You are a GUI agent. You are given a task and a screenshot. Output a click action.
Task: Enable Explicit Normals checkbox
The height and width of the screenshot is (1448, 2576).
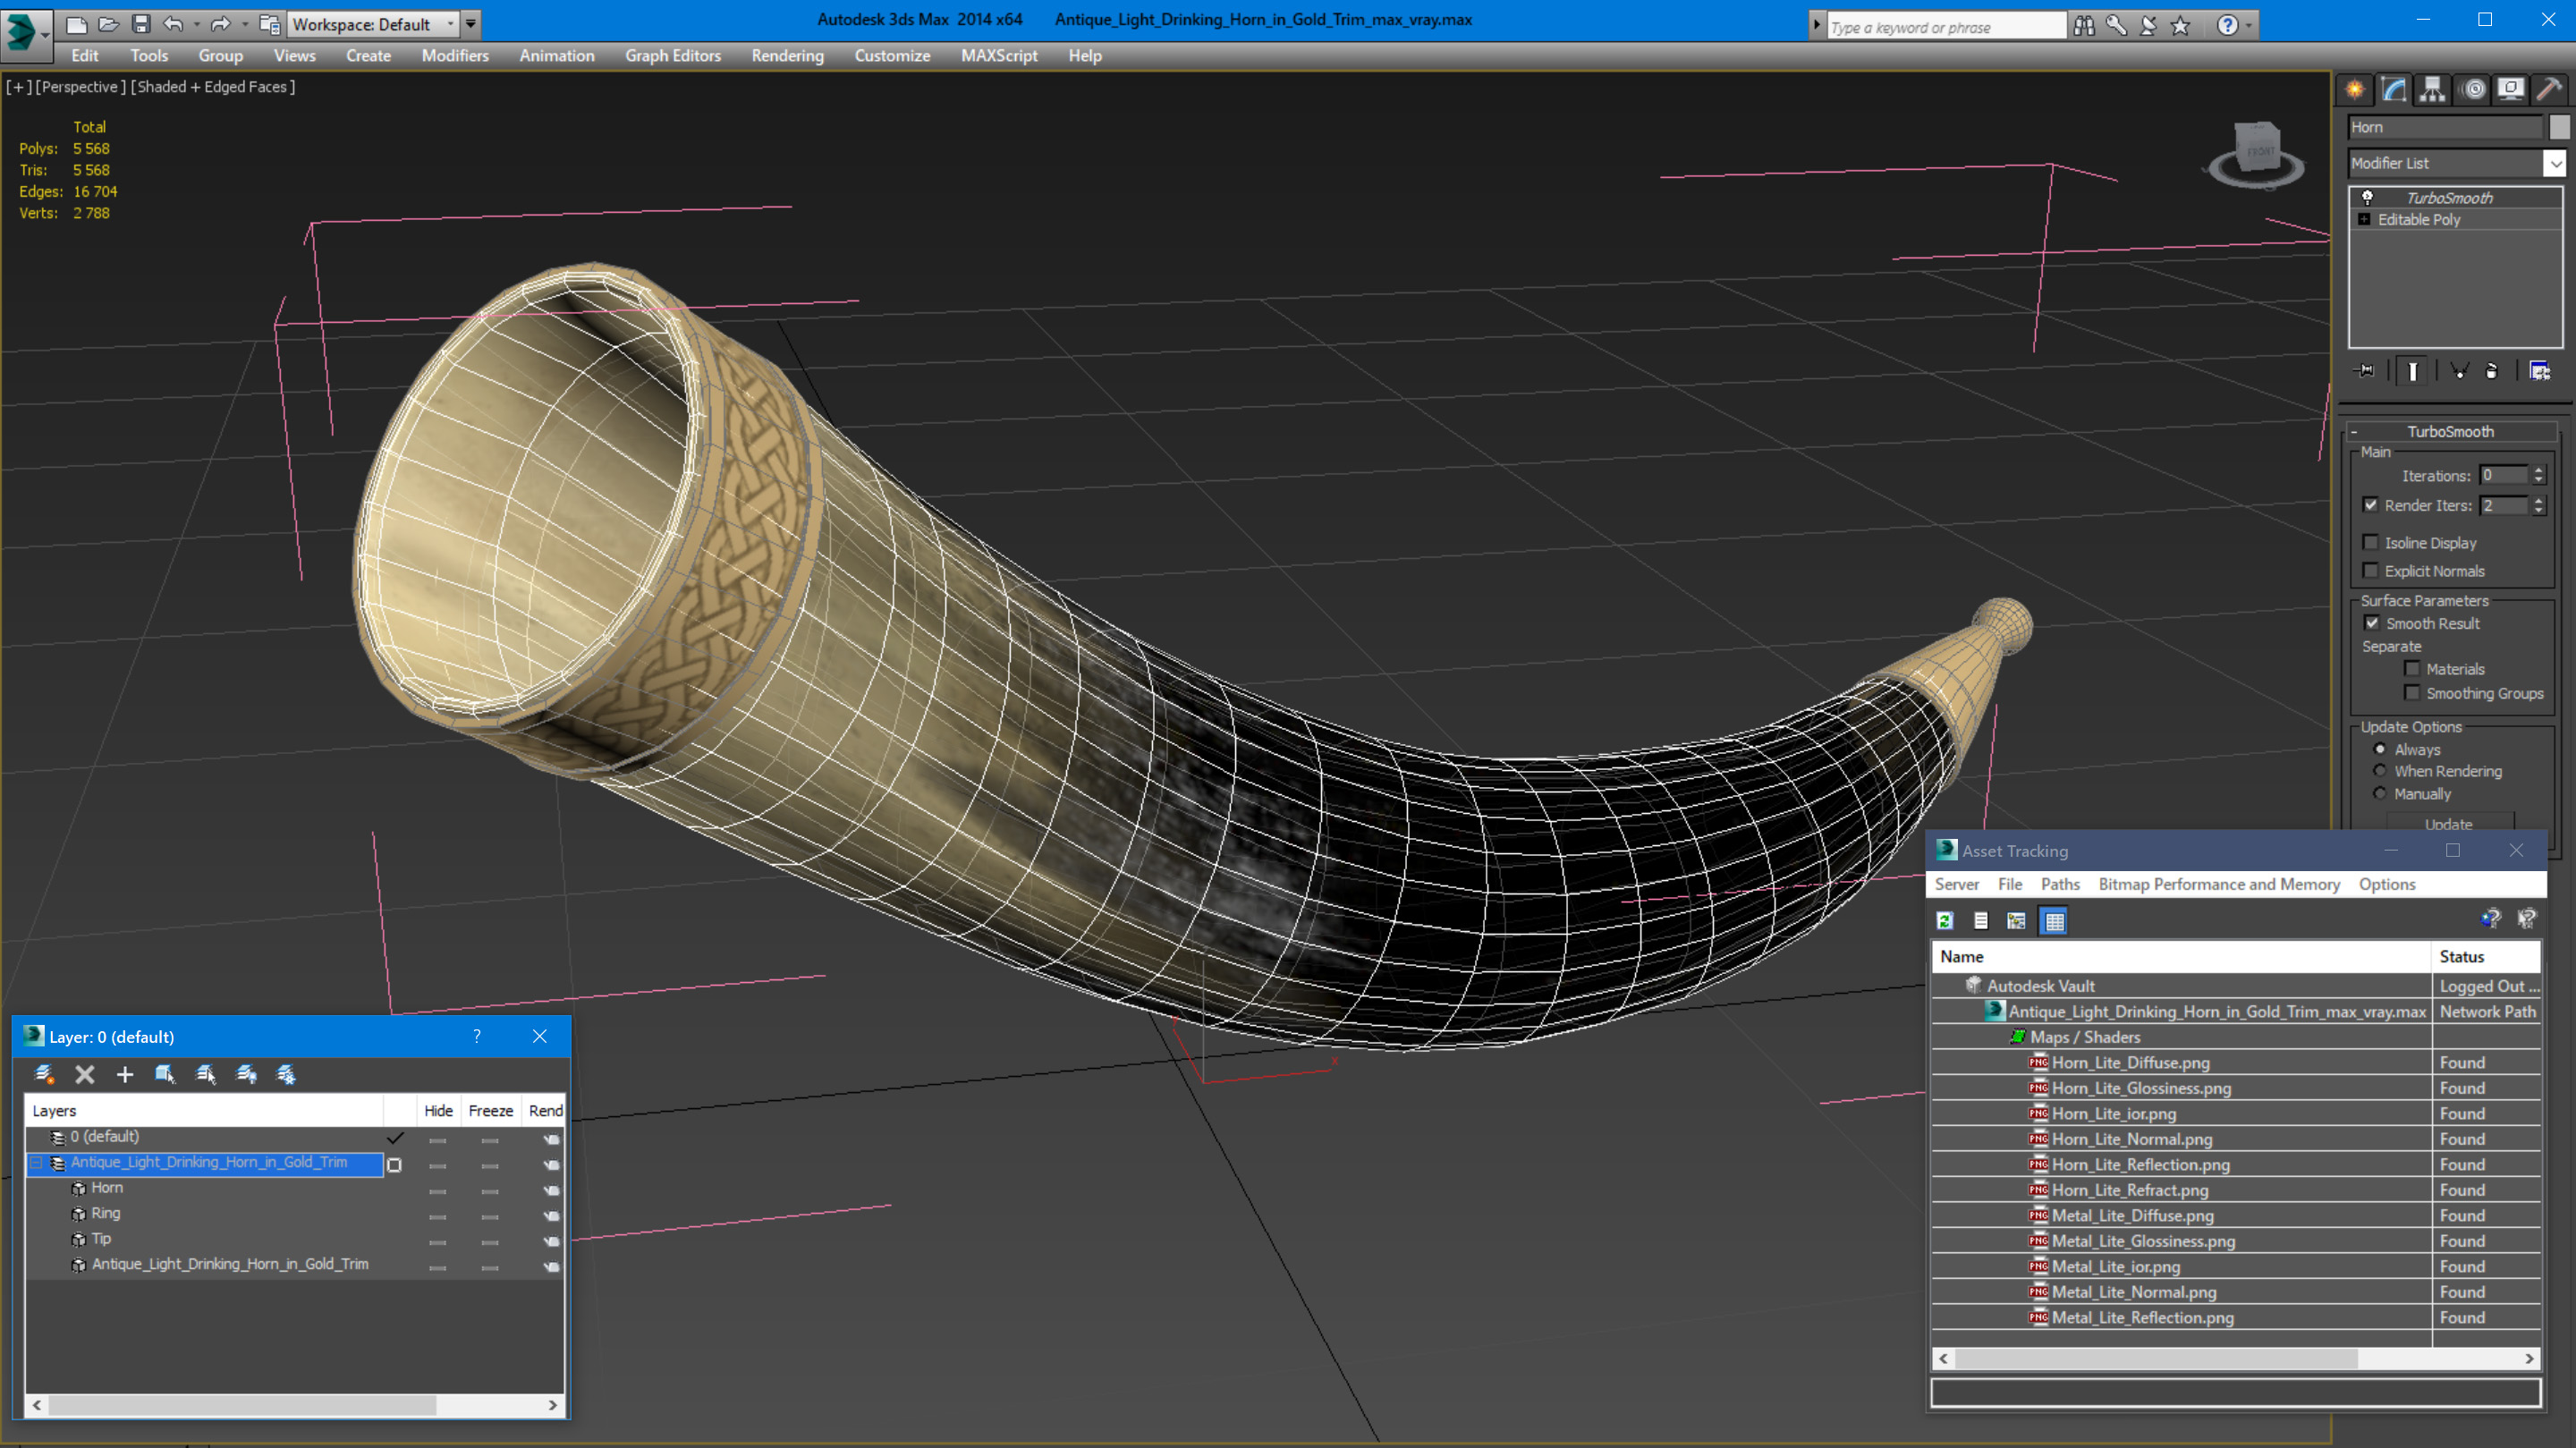[x=2371, y=571]
